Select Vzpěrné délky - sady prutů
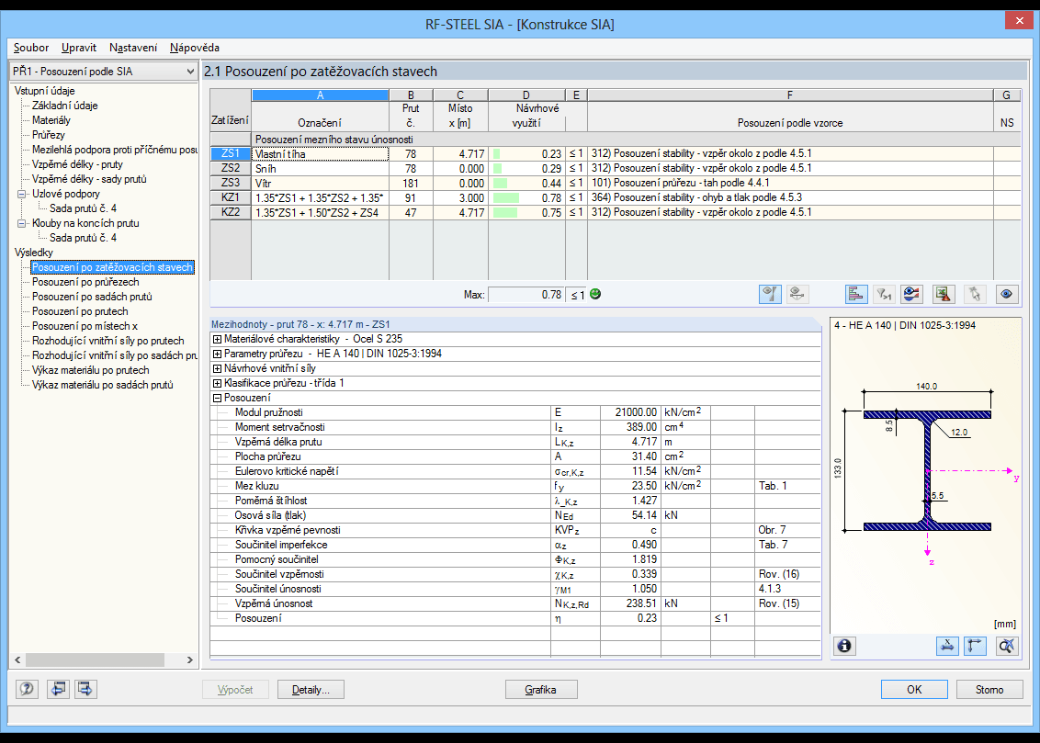This screenshot has width=1040, height=743. click(x=89, y=179)
